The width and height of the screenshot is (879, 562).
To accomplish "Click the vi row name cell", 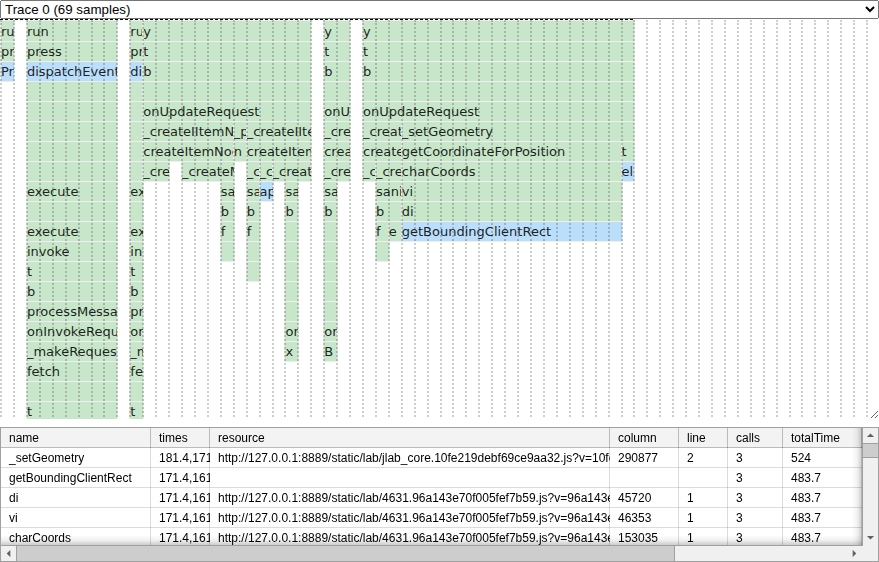I will pyautogui.click(x=75, y=518).
